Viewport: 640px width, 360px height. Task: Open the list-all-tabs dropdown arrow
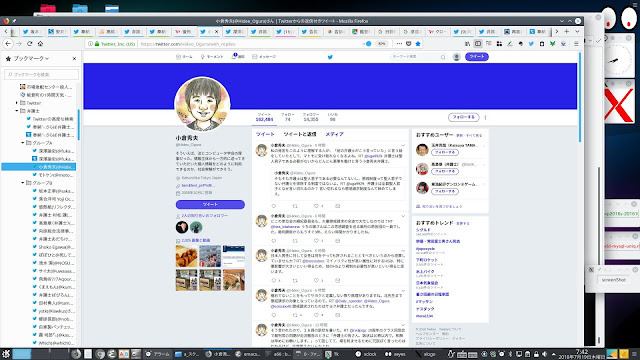[577, 31]
